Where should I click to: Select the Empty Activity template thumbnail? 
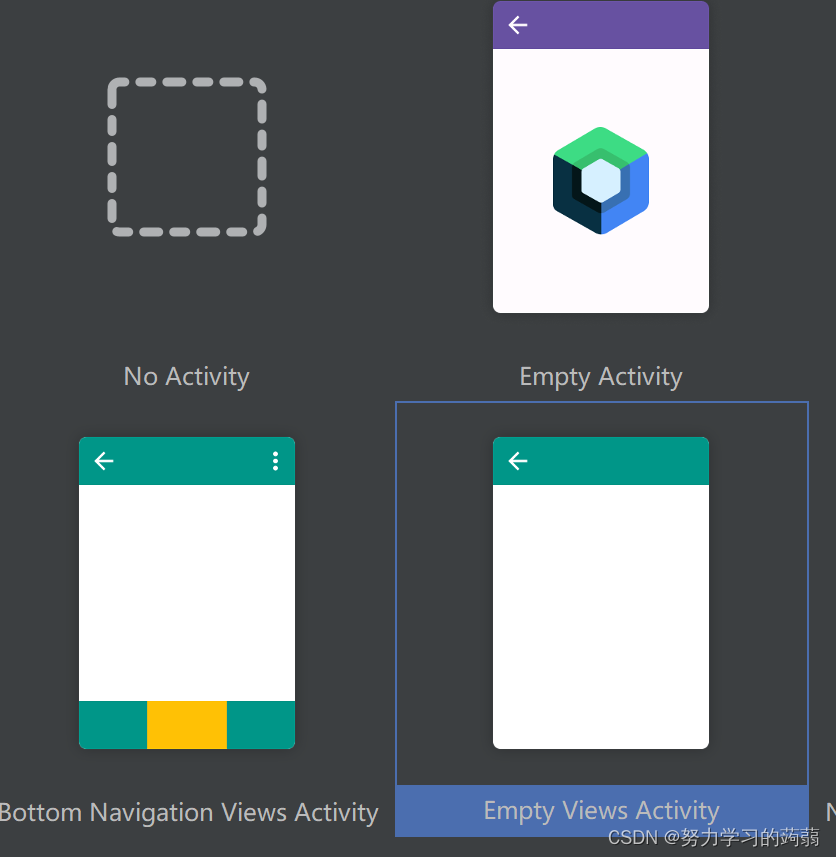coord(600,157)
